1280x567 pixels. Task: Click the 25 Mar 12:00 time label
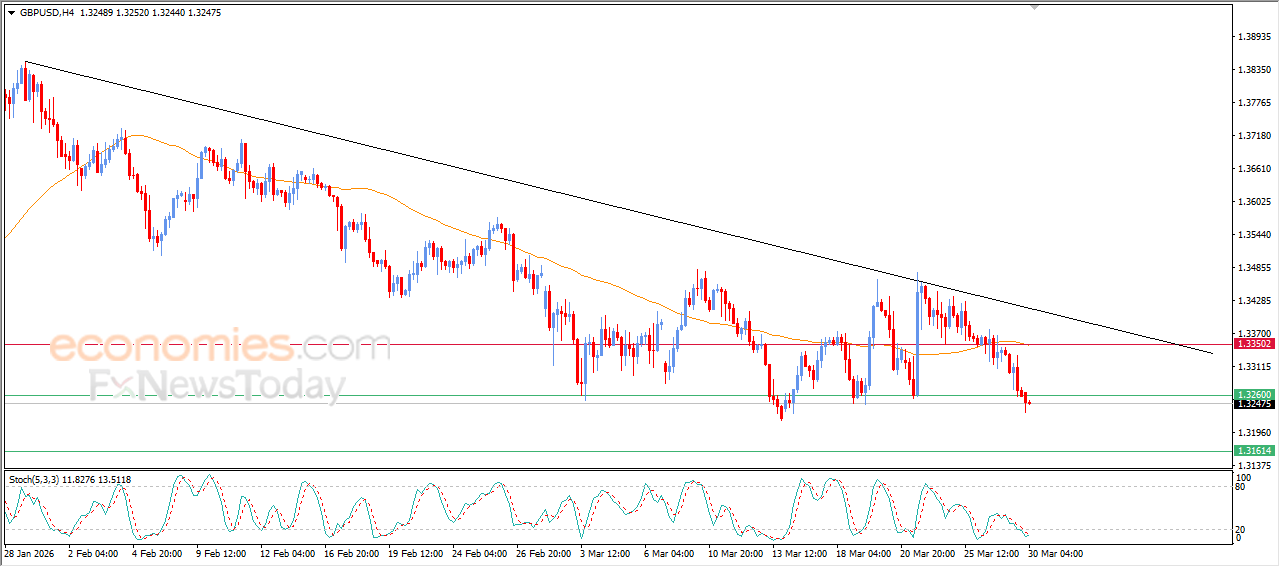(x=991, y=553)
